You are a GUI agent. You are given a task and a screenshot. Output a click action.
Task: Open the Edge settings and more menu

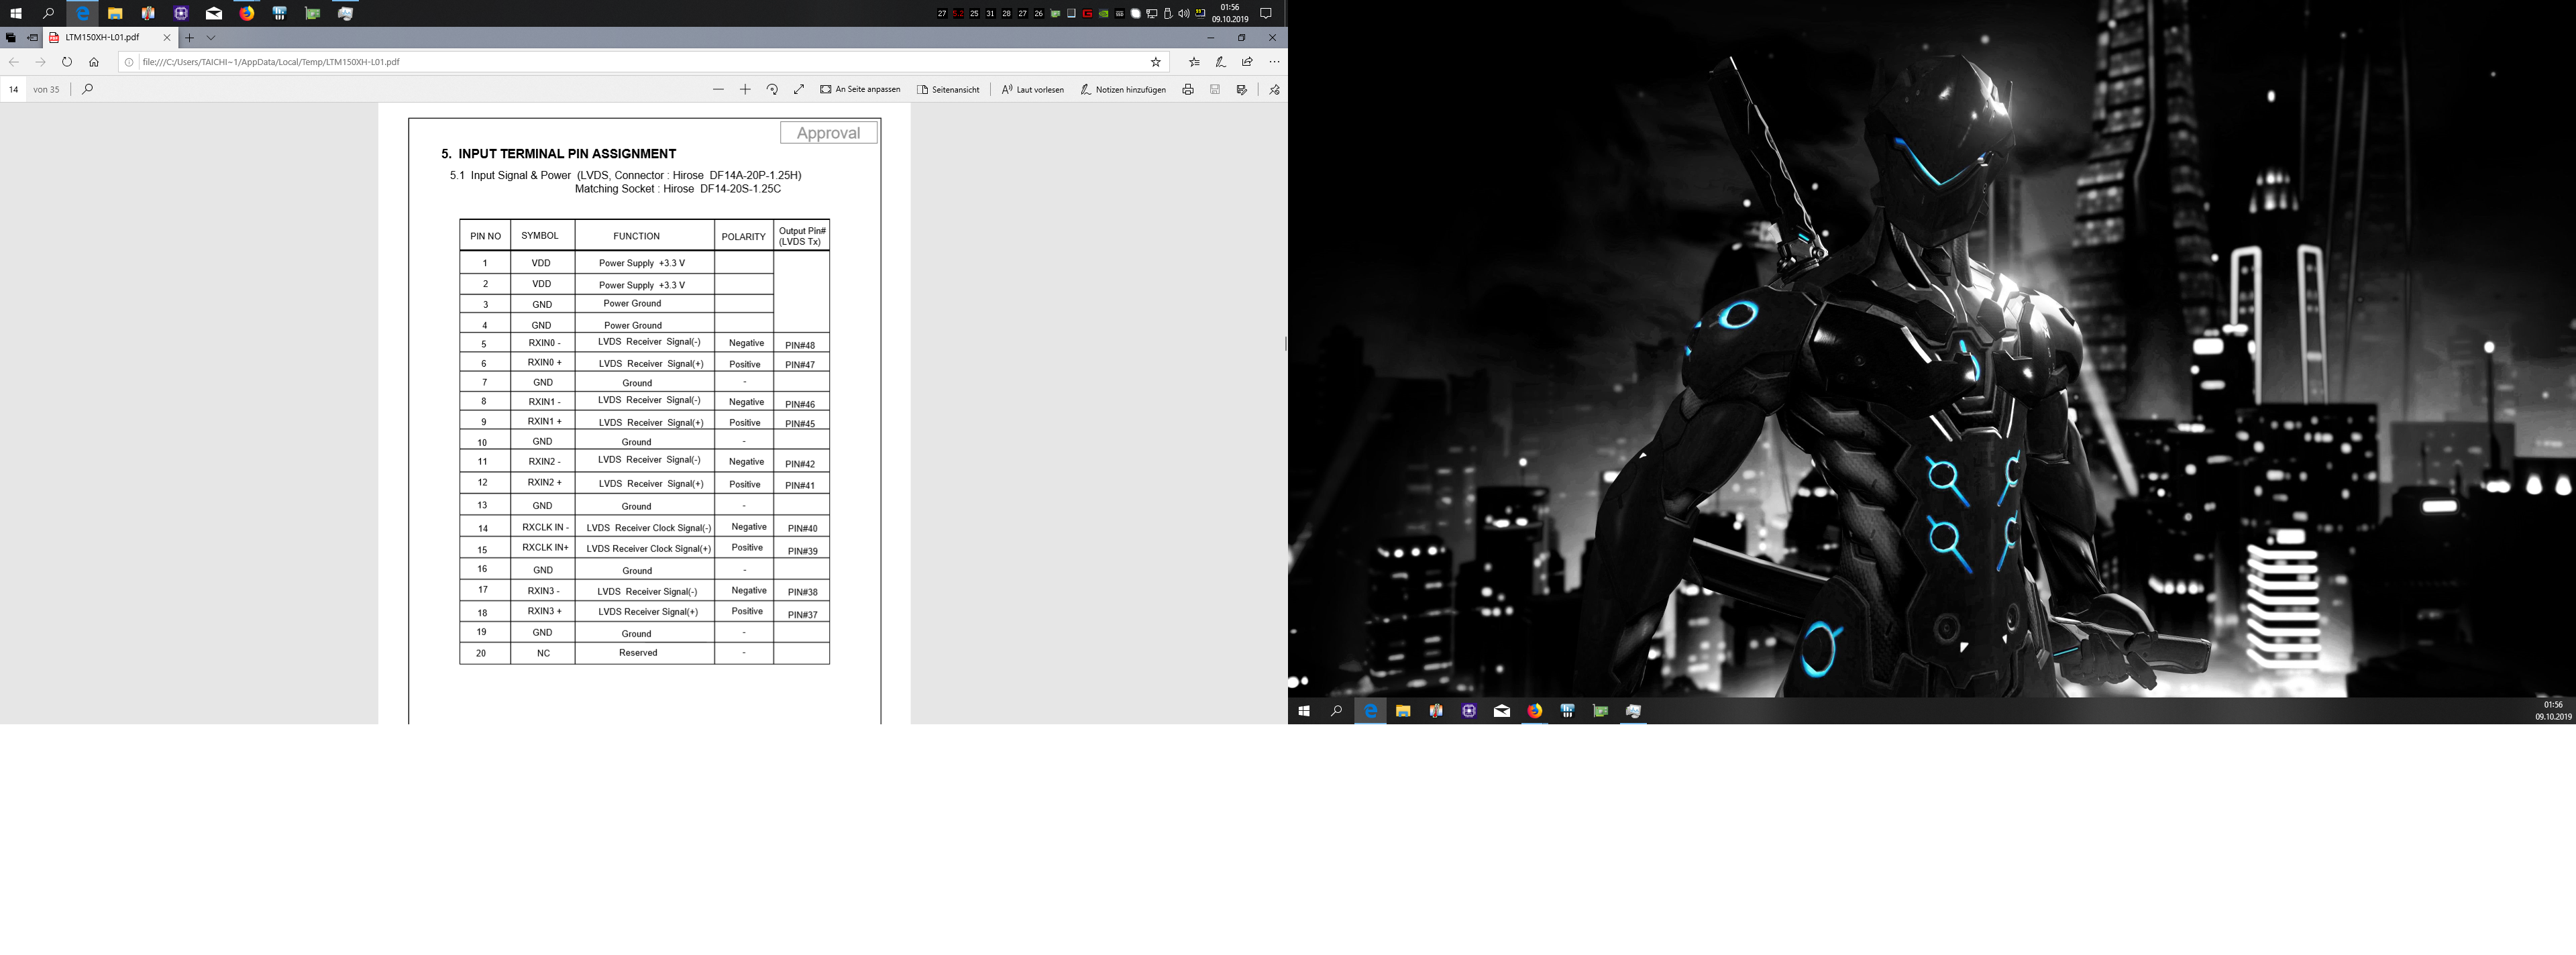pyautogui.click(x=1274, y=62)
